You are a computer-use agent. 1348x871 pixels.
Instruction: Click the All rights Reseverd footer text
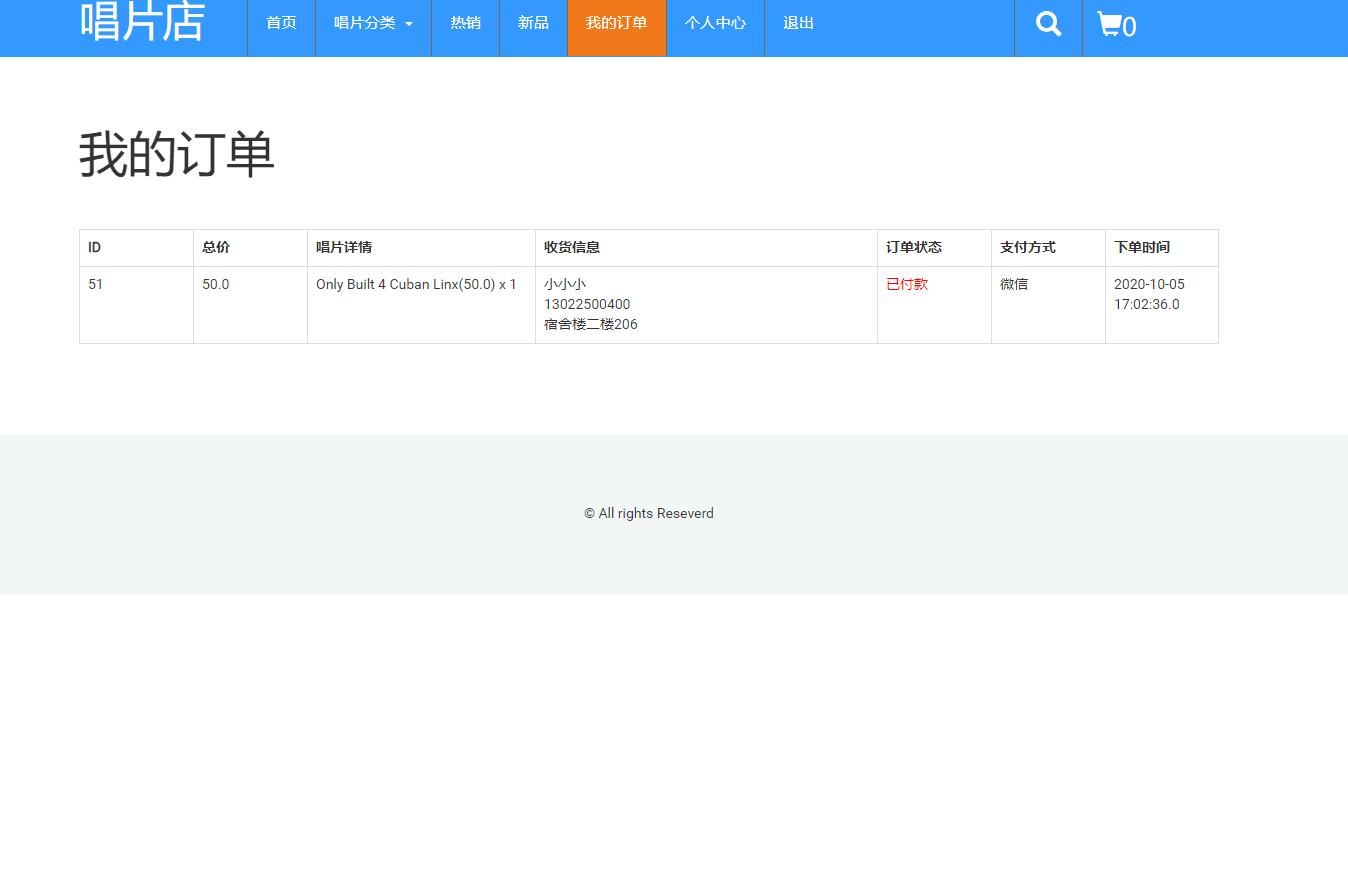648,513
